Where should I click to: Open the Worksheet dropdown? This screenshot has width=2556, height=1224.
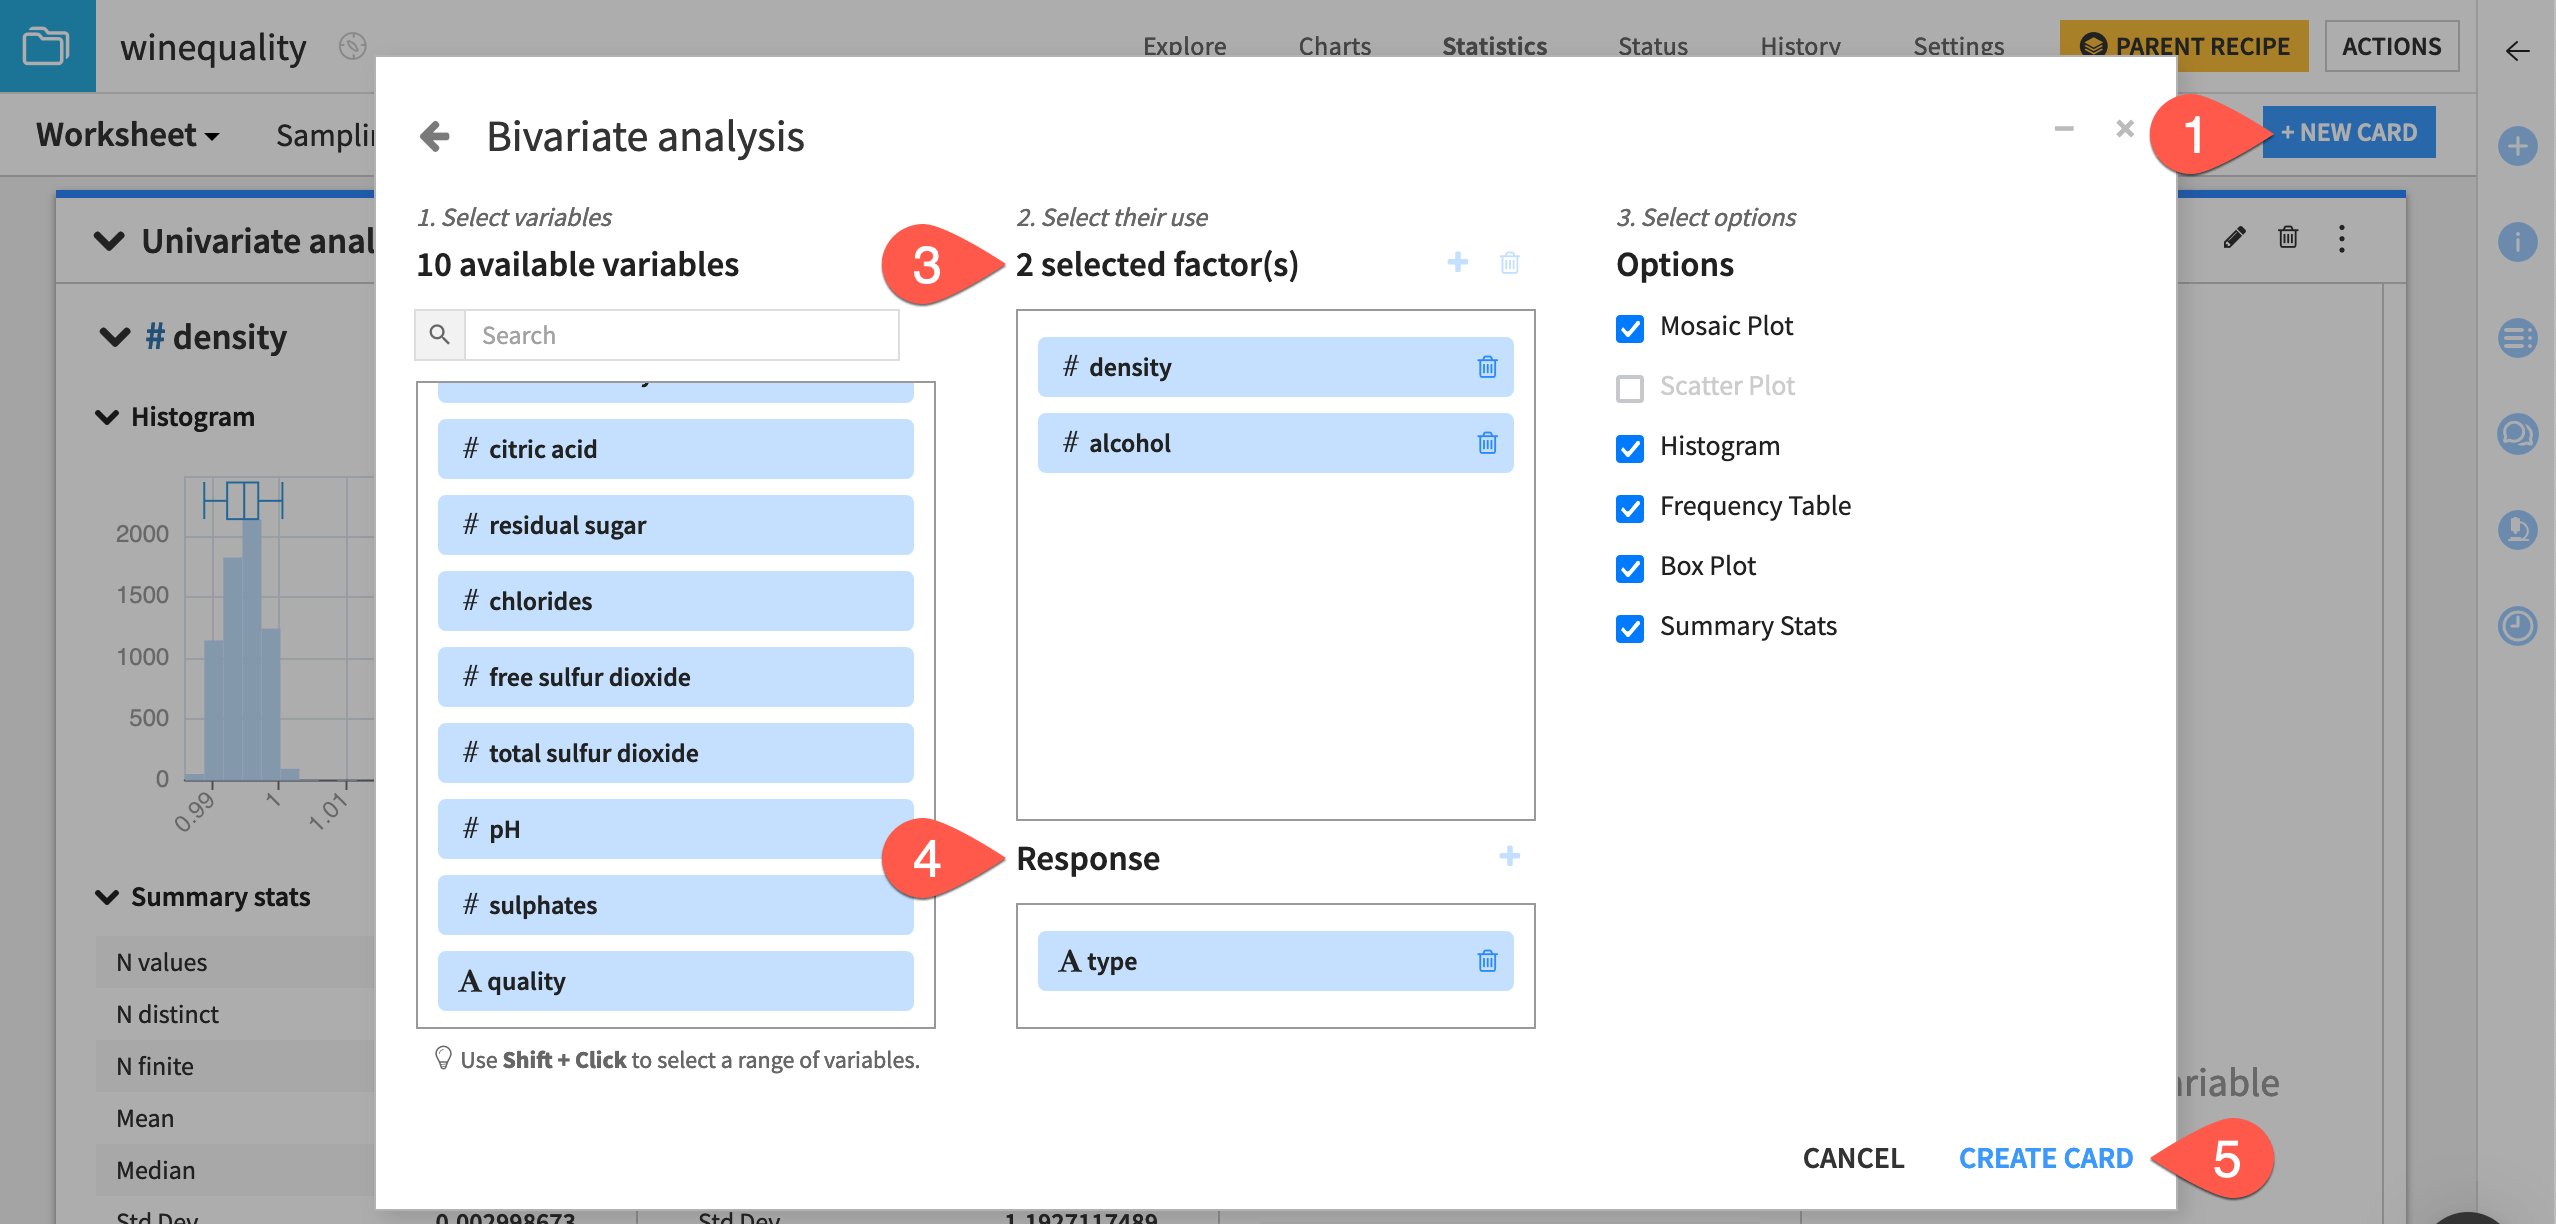[x=127, y=134]
